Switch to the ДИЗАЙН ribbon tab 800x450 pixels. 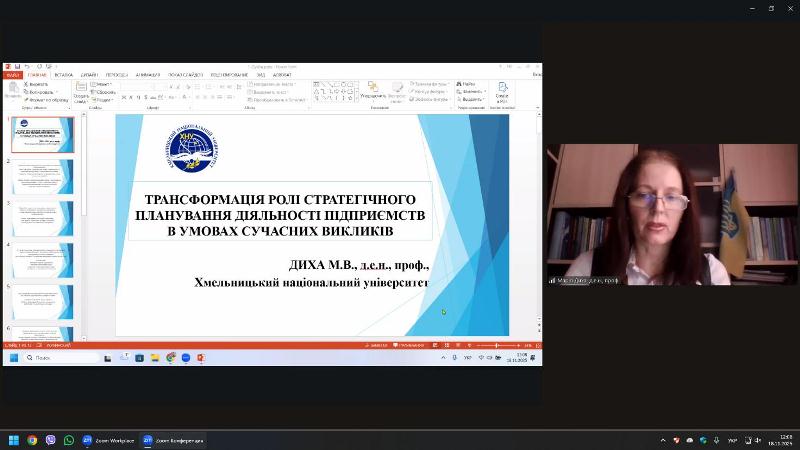point(89,75)
